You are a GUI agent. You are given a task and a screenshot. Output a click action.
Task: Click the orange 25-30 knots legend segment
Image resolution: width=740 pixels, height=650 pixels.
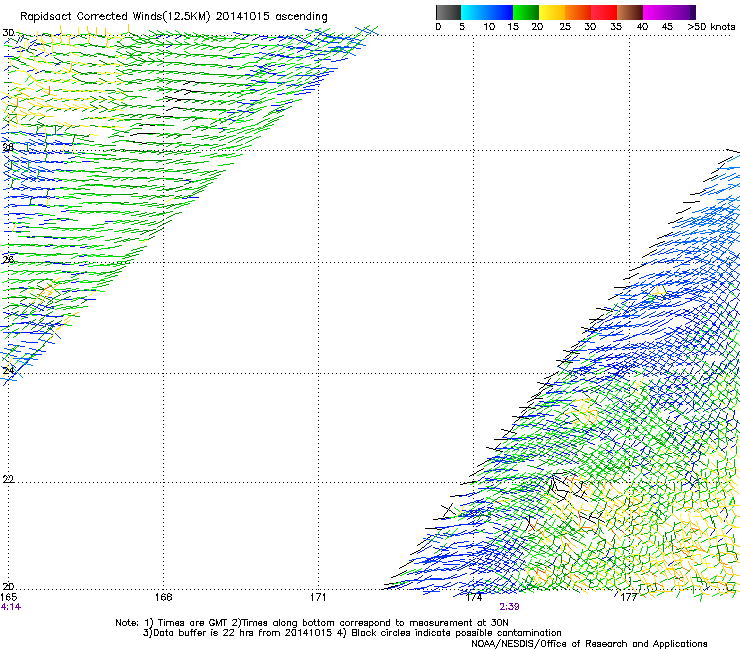[x=578, y=12]
